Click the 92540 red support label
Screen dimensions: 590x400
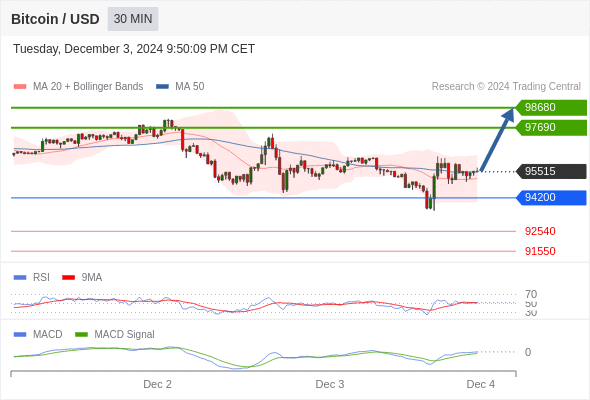(x=540, y=231)
